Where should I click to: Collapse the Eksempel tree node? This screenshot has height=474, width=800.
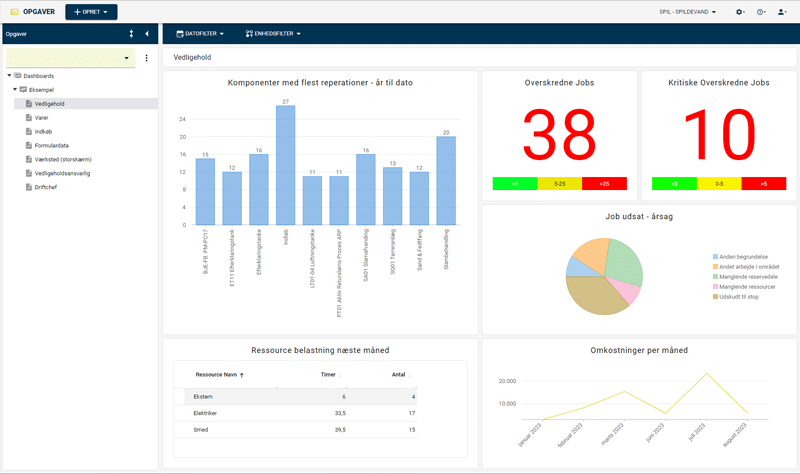click(15, 89)
